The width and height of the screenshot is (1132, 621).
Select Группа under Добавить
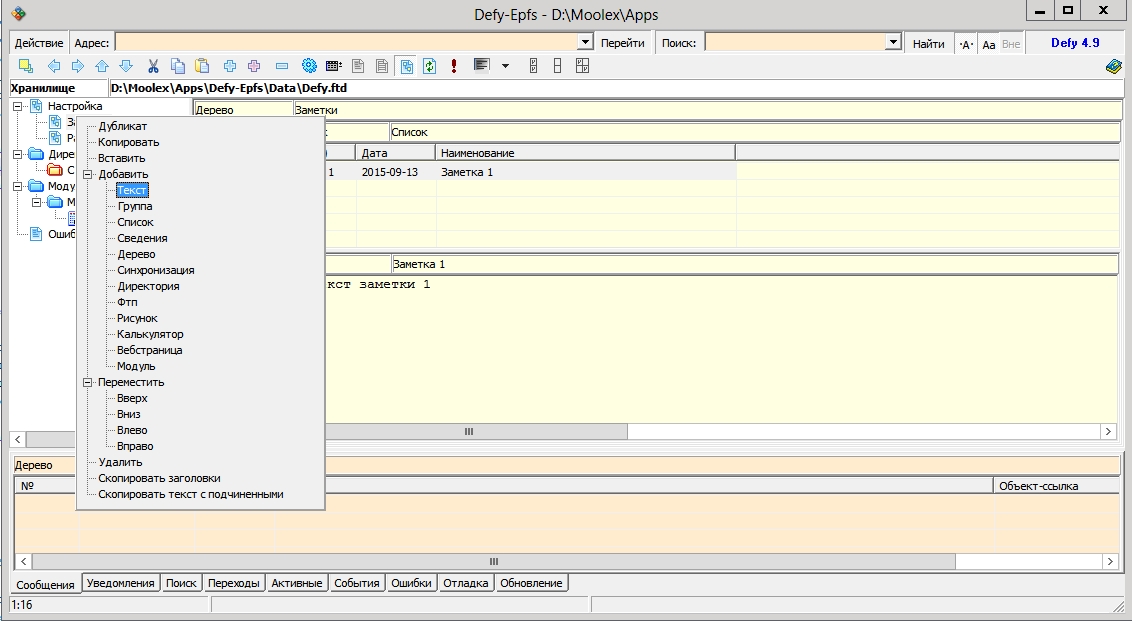coord(134,207)
